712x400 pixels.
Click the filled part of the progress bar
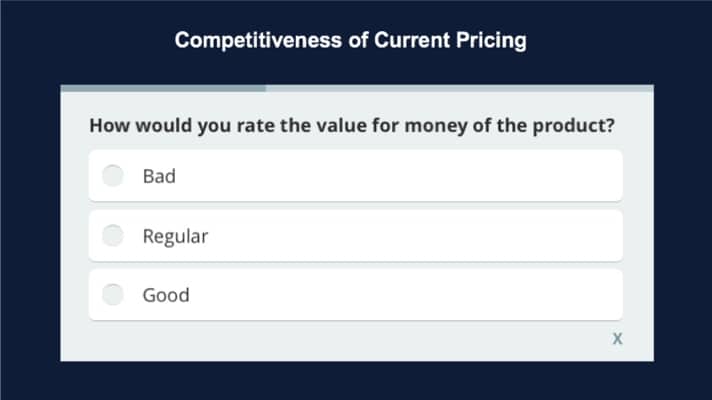[x=163, y=88]
